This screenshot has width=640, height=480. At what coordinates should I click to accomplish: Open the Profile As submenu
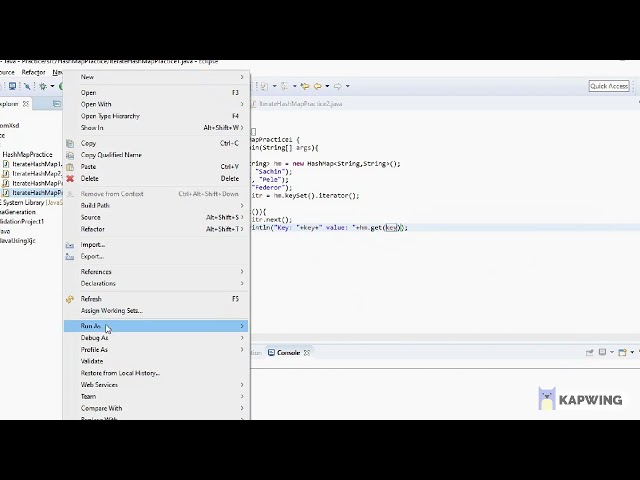pos(156,350)
